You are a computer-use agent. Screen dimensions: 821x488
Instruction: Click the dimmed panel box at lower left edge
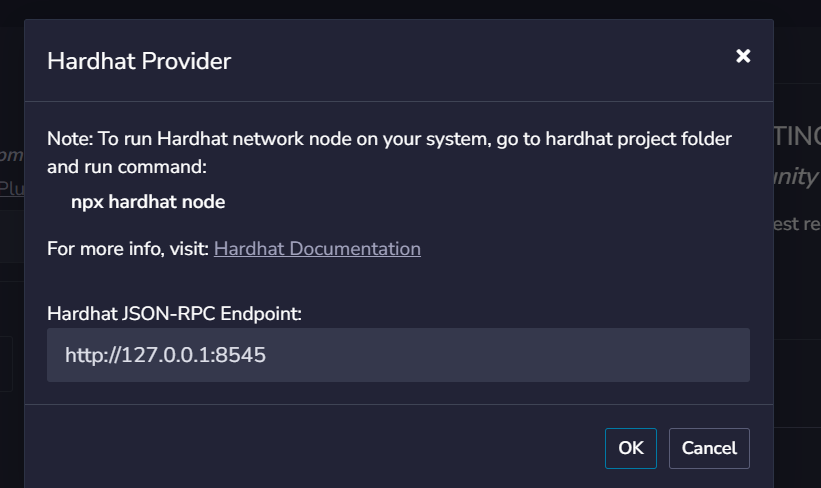pos(6,364)
